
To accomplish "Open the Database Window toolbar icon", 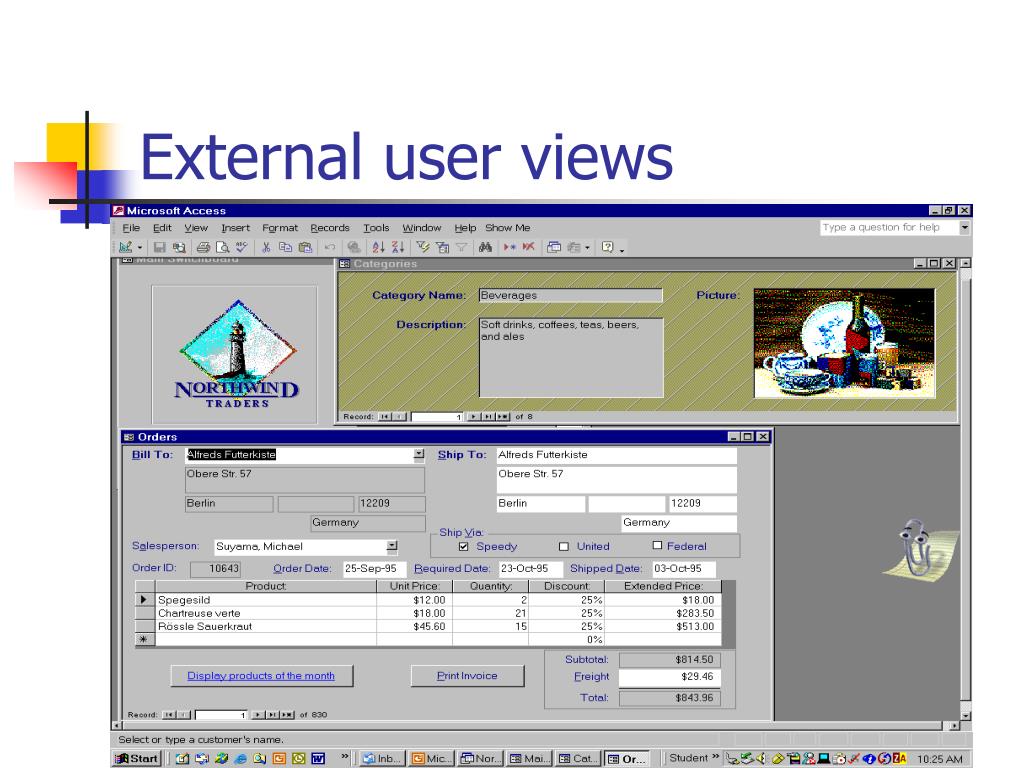I will tap(554, 248).
